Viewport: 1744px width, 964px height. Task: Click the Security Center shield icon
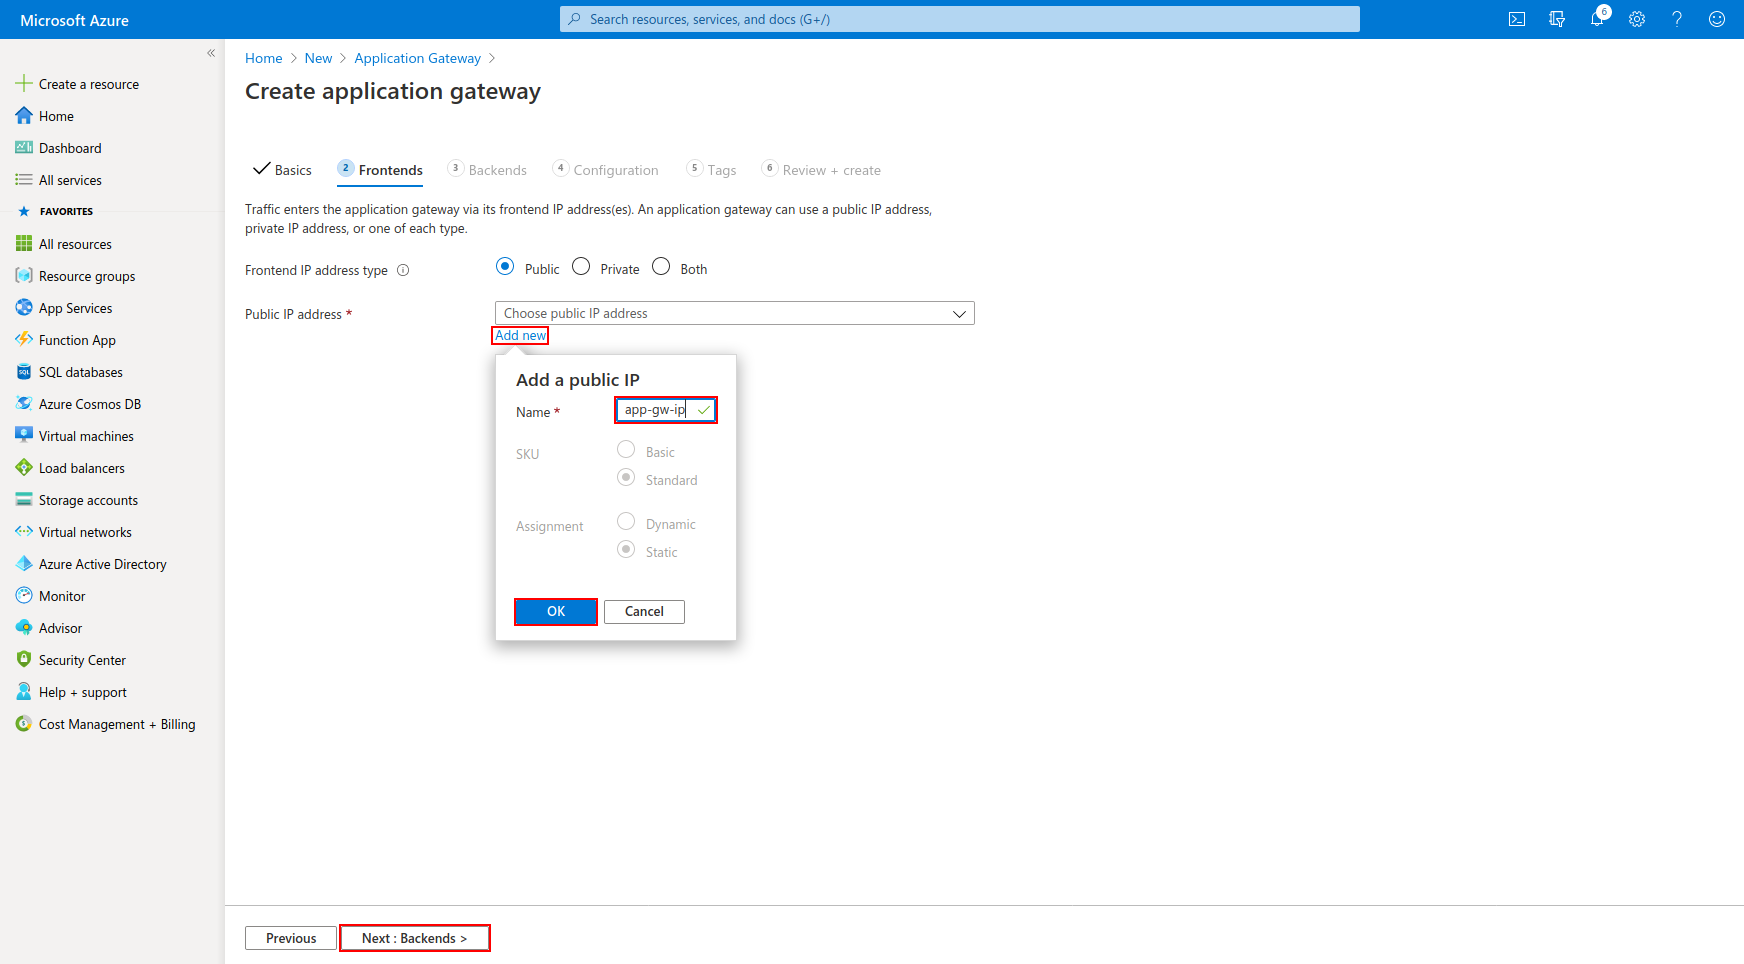coord(24,660)
